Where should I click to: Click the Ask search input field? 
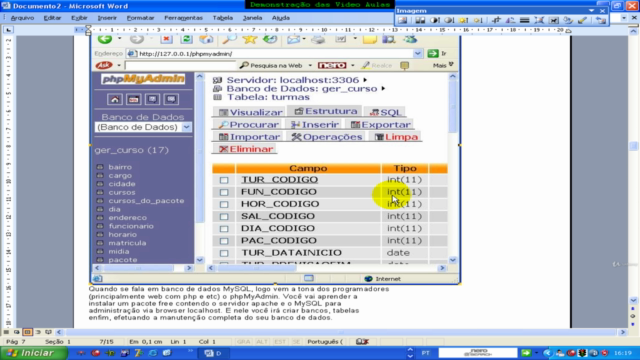180,66
